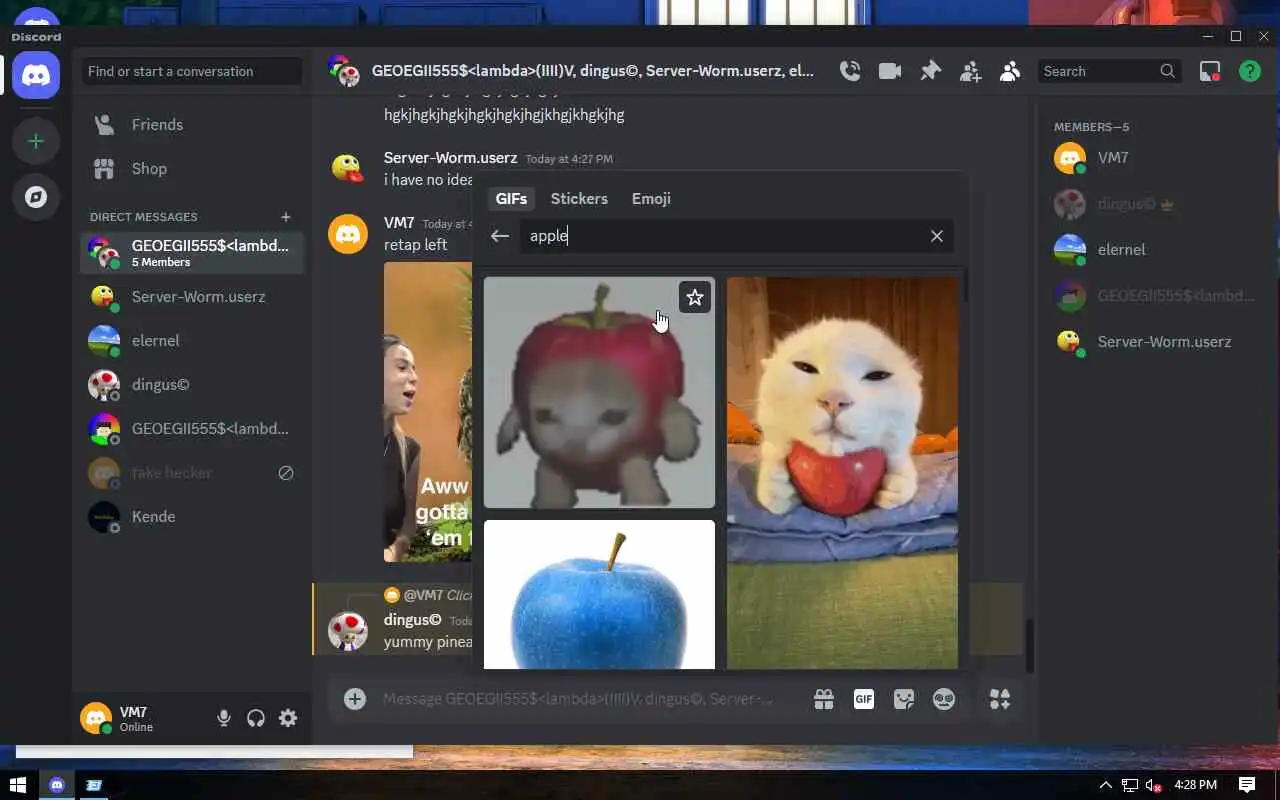Open elernel direct message
This screenshot has width=1280, height=800.
pyautogui.click(x=192, y=341)
